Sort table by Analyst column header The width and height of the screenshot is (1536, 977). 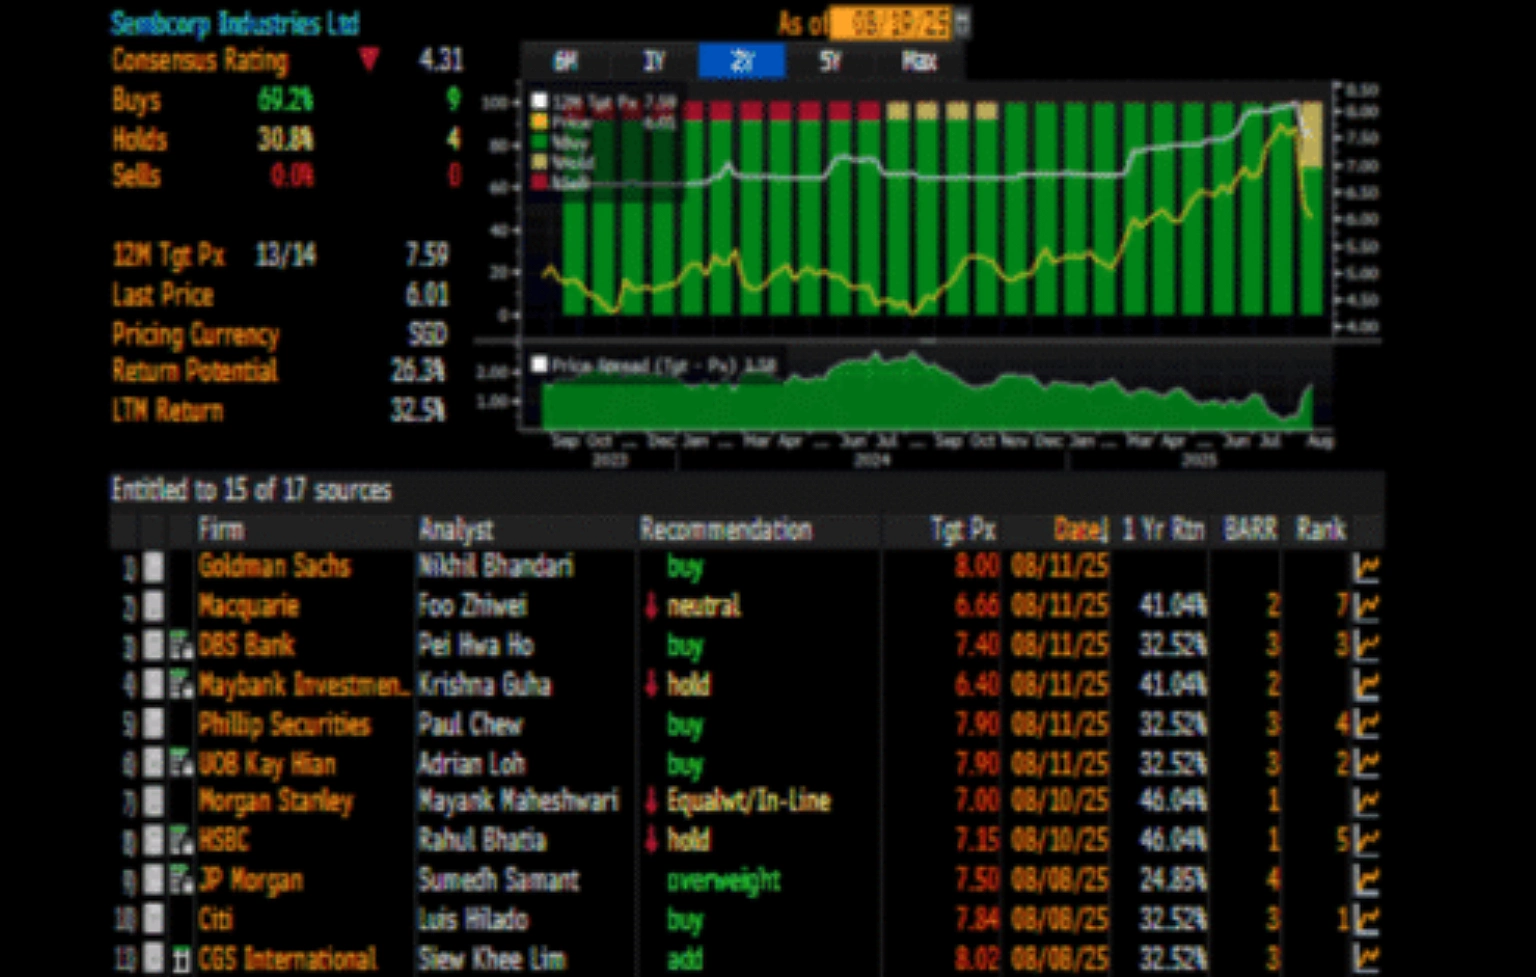456,529
